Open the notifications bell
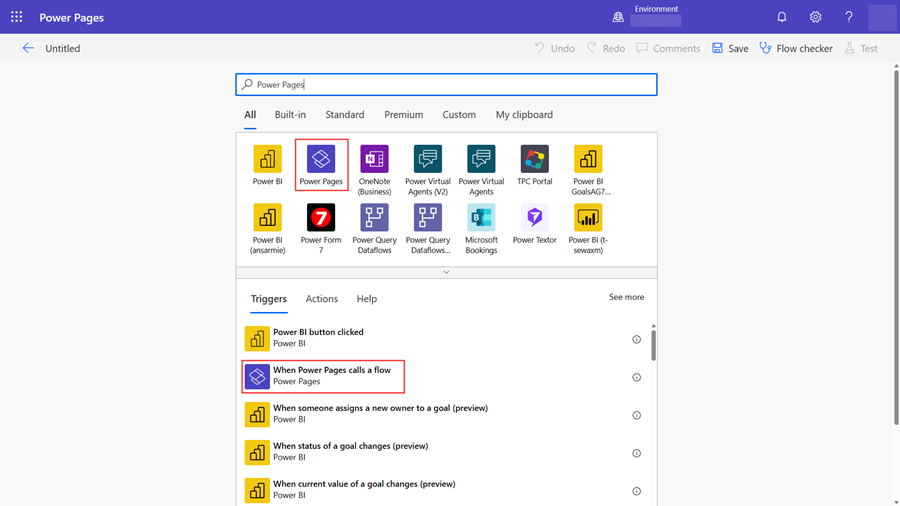Image resolution: width=900 pixels, height=506 pixels. (x=782, y=17)
